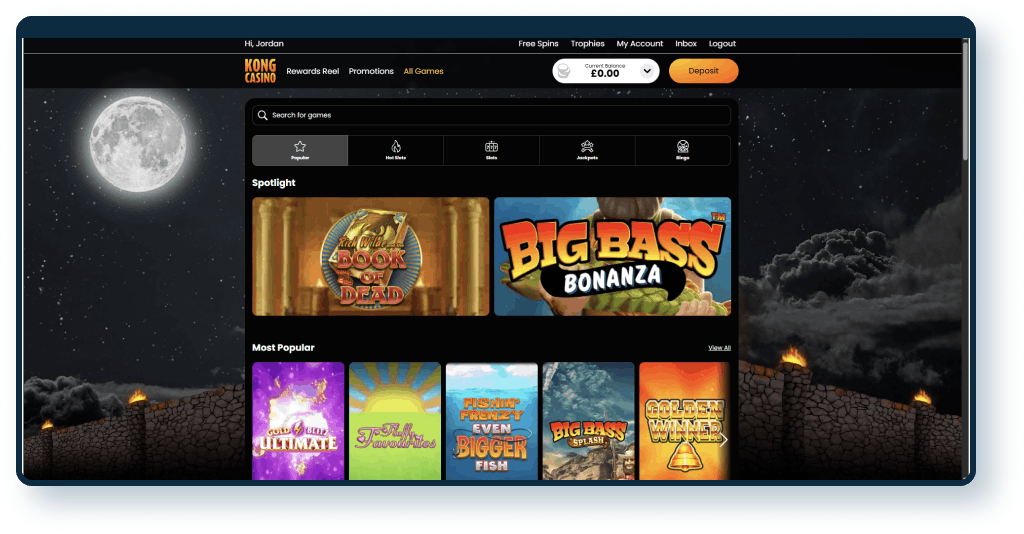Open the Rewards Reel page
The width and height of the screenshot is (1024, 534).
coord(313,71)
